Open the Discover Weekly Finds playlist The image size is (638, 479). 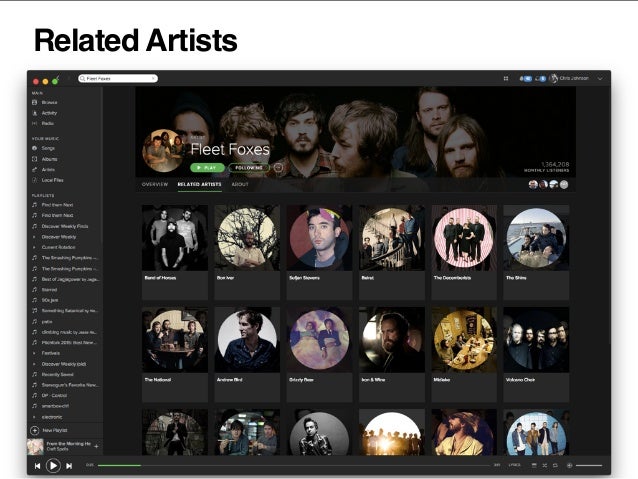[x=65, y=226]
